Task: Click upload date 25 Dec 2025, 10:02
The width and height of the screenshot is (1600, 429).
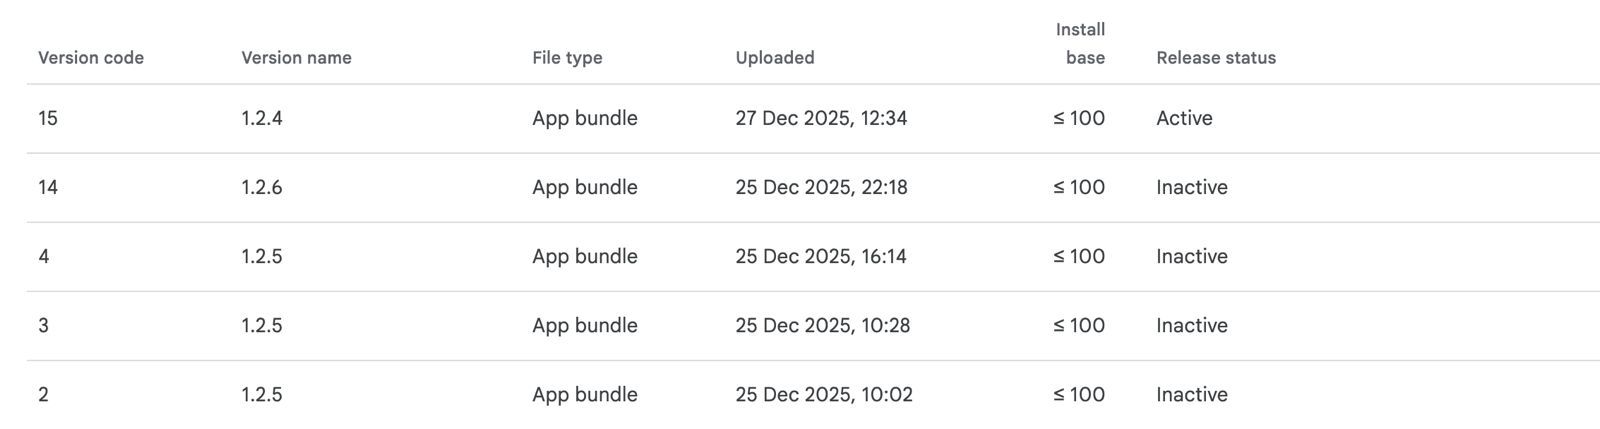Action: point(824,394)
